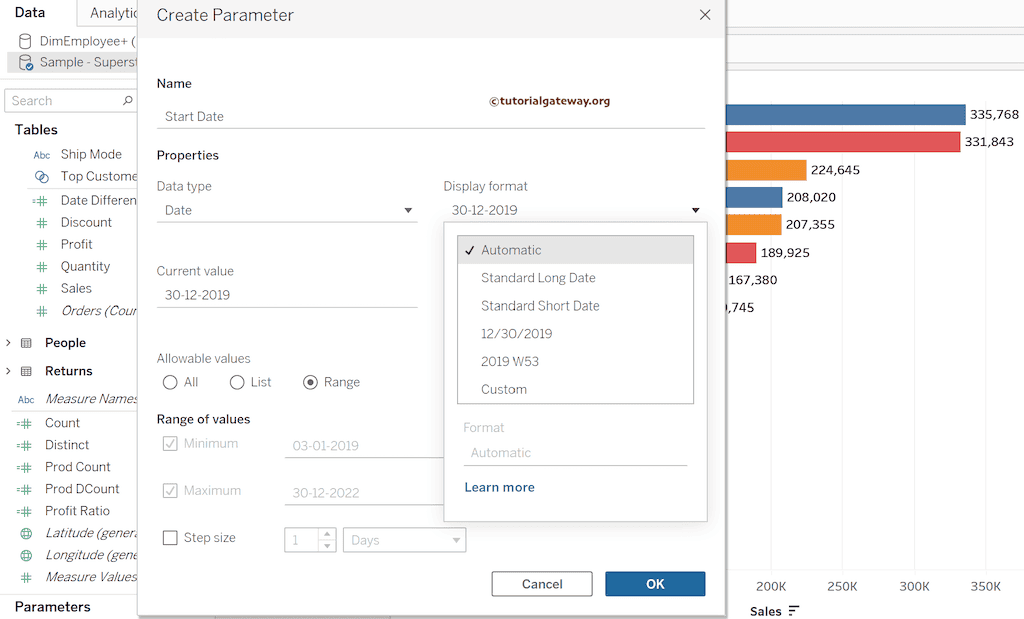Switch to the Analytics tab
This screenshot has width=1024, height=619.
coord(113,13)
